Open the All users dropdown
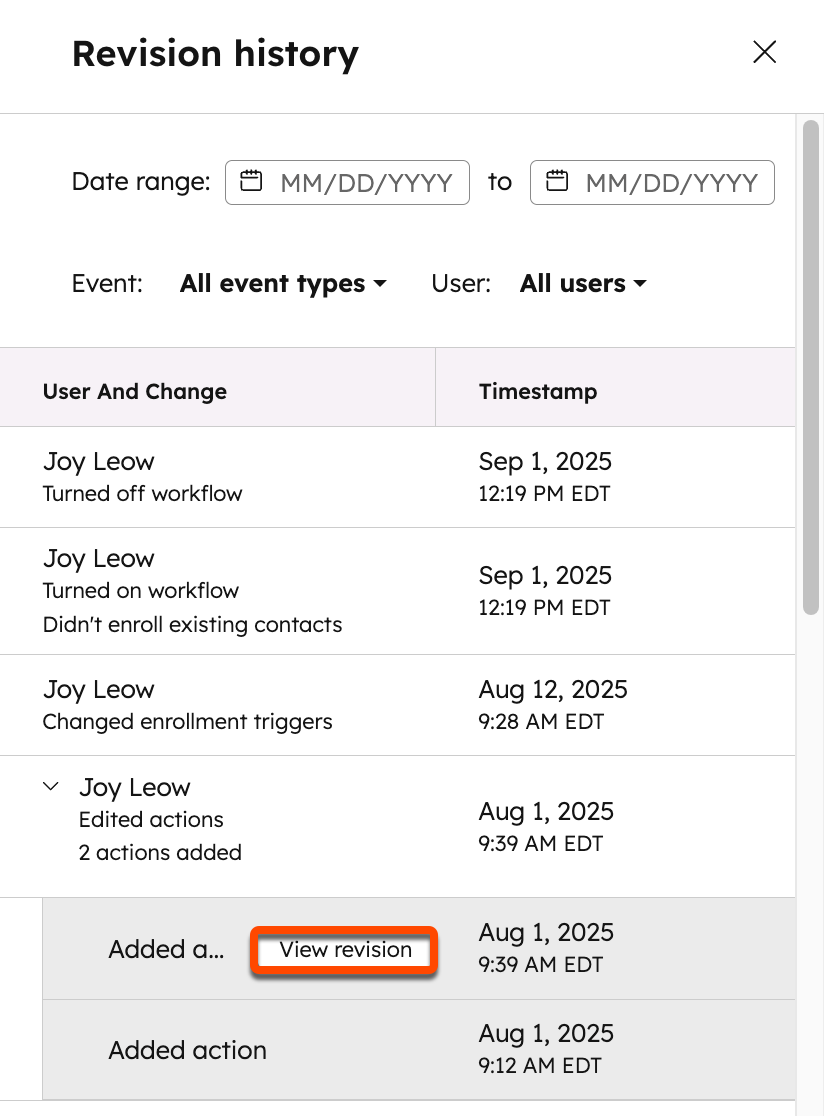The height and width of the screenshot is (1116, 826). point(583,283)
